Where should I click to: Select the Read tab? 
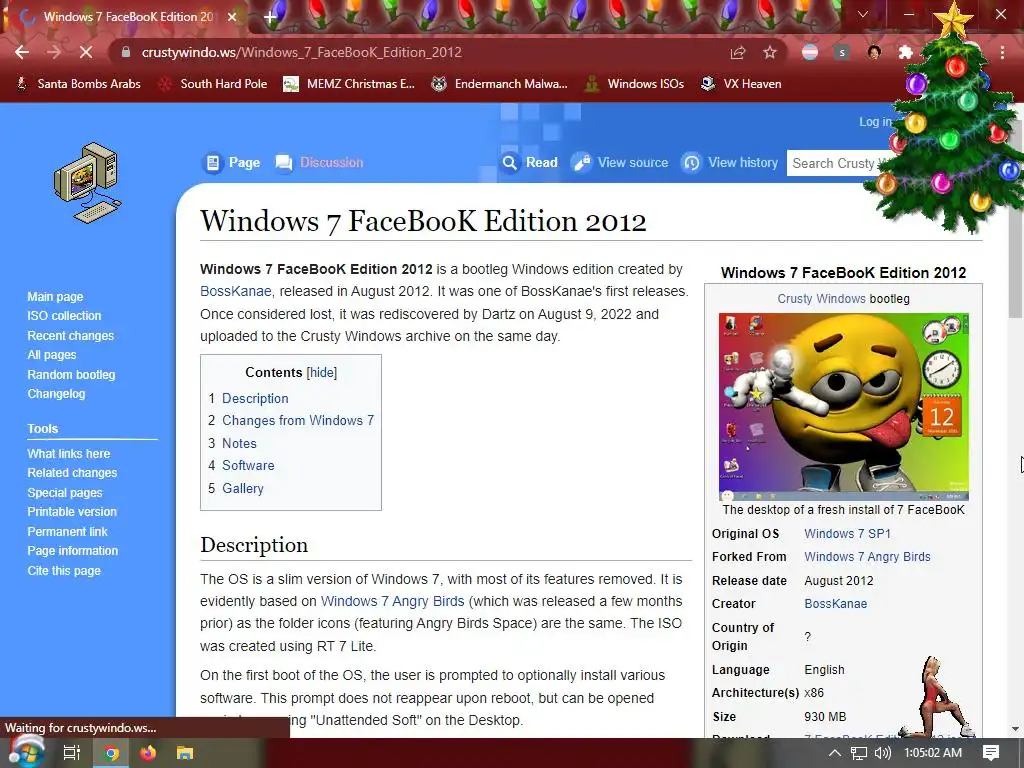[530, 163]
